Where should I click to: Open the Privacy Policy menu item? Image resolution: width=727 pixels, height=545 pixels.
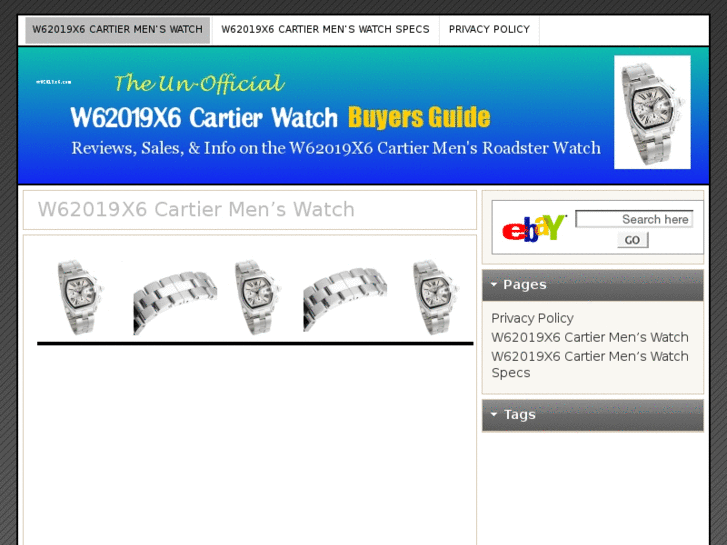489,30
